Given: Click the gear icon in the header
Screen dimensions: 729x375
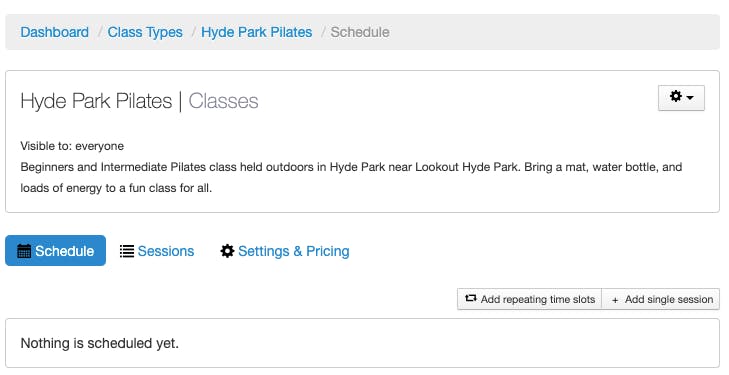Looking at the screenshot, I should click(x=676, y=96).
